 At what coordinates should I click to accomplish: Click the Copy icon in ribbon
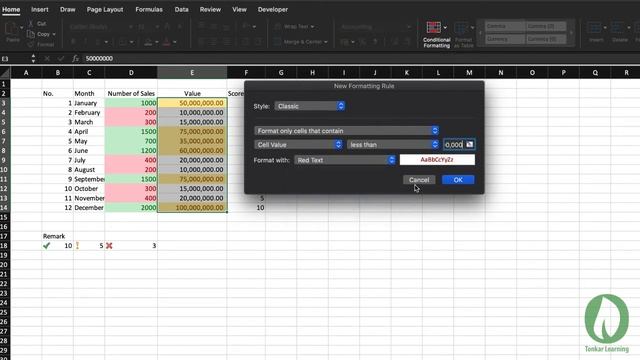pos(31,34)
